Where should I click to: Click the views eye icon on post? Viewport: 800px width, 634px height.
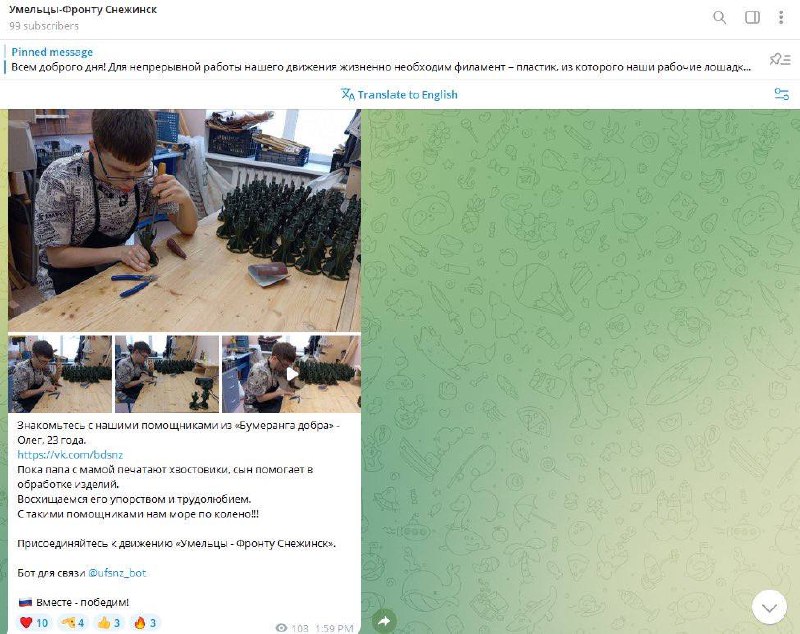coord(281,628)
